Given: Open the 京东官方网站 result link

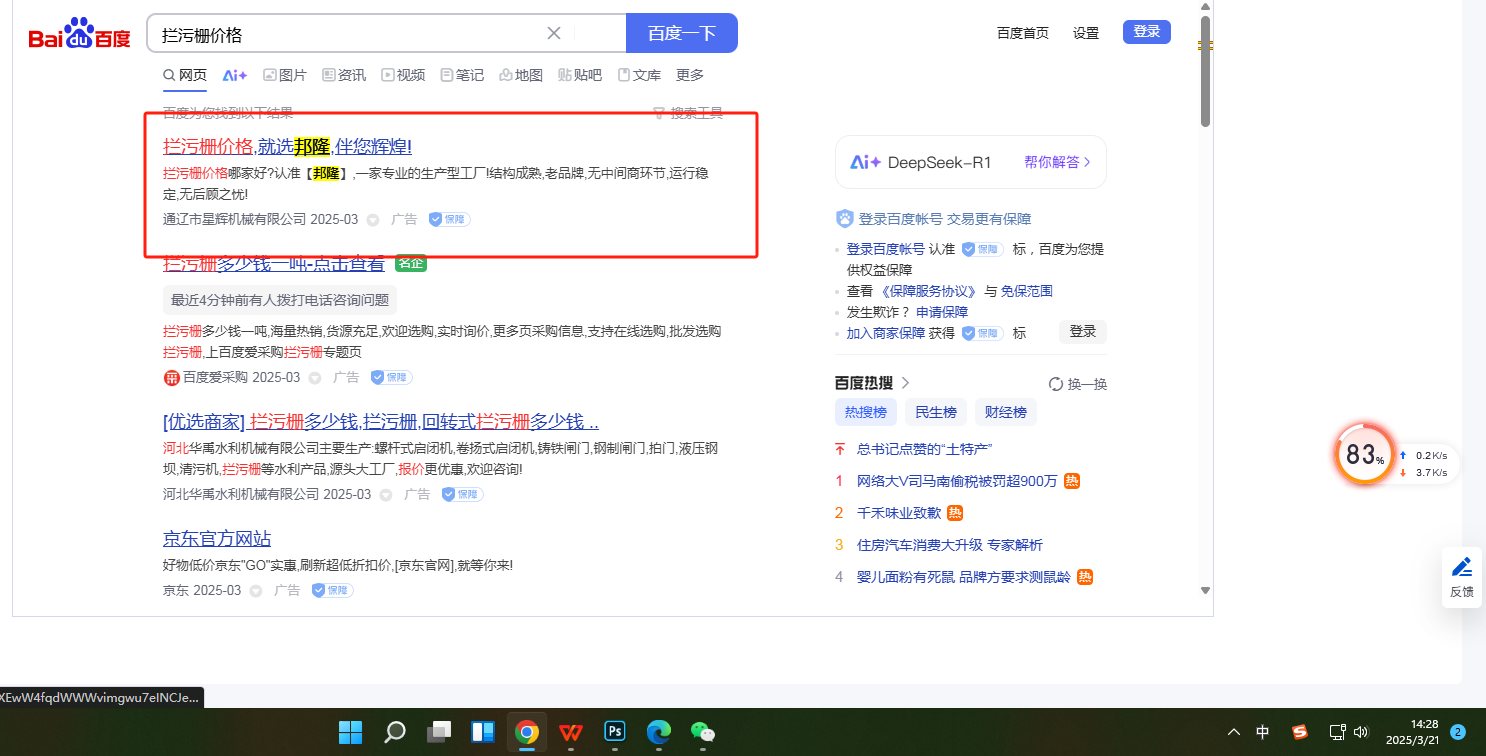Looking at the screenshot, I should pos(217,539).
